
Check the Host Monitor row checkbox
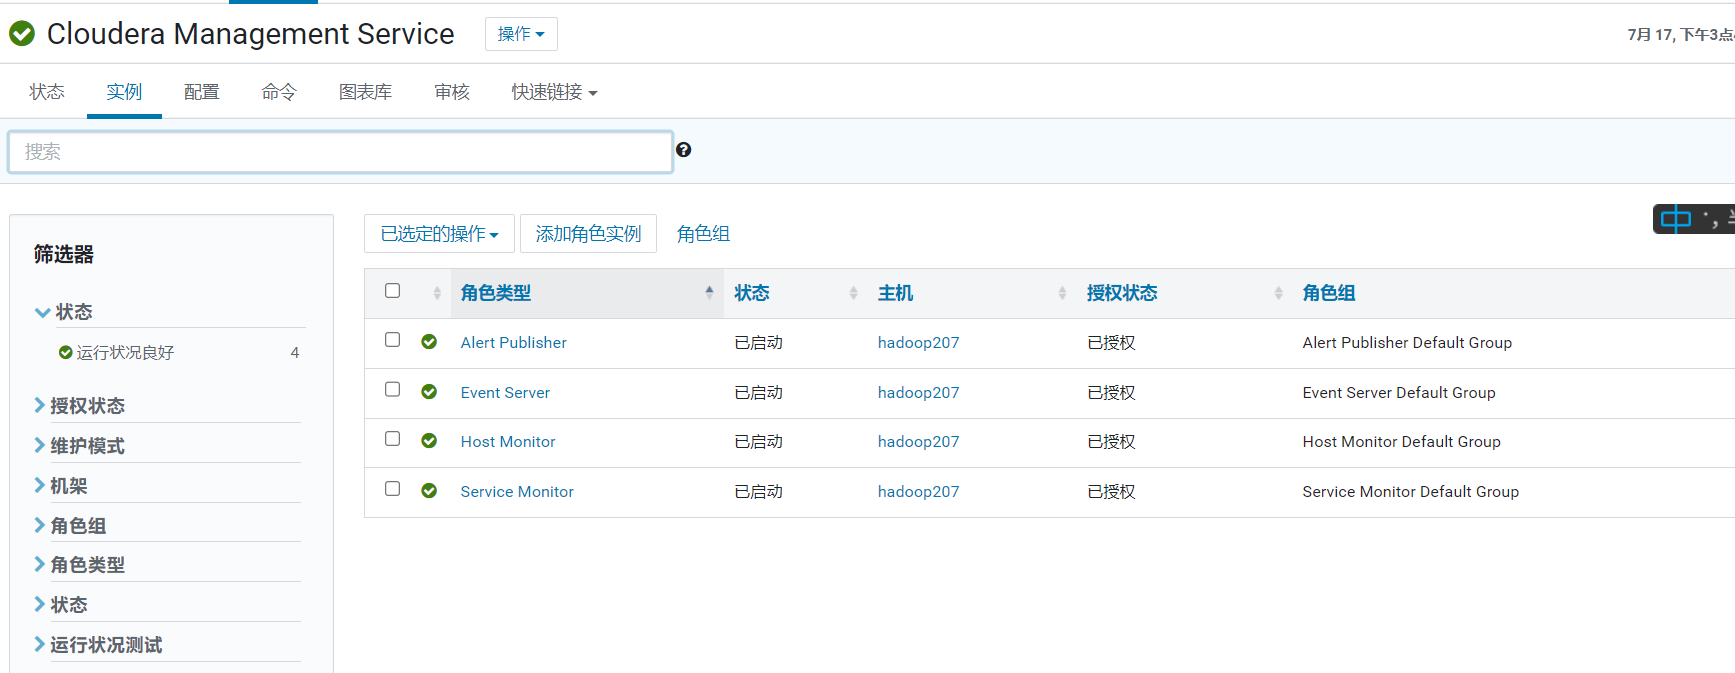(x=393, y=439)
